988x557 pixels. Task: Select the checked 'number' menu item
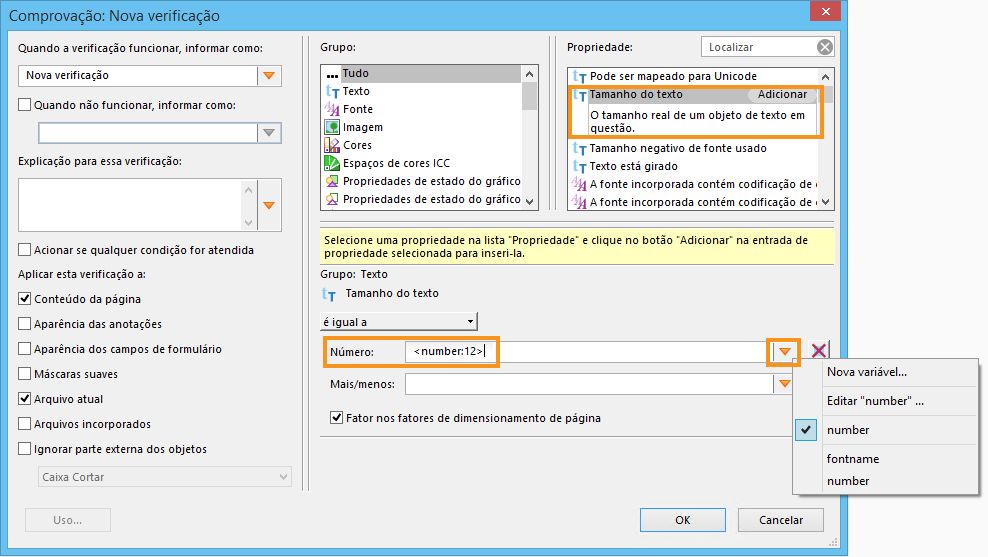click(885, 430)
